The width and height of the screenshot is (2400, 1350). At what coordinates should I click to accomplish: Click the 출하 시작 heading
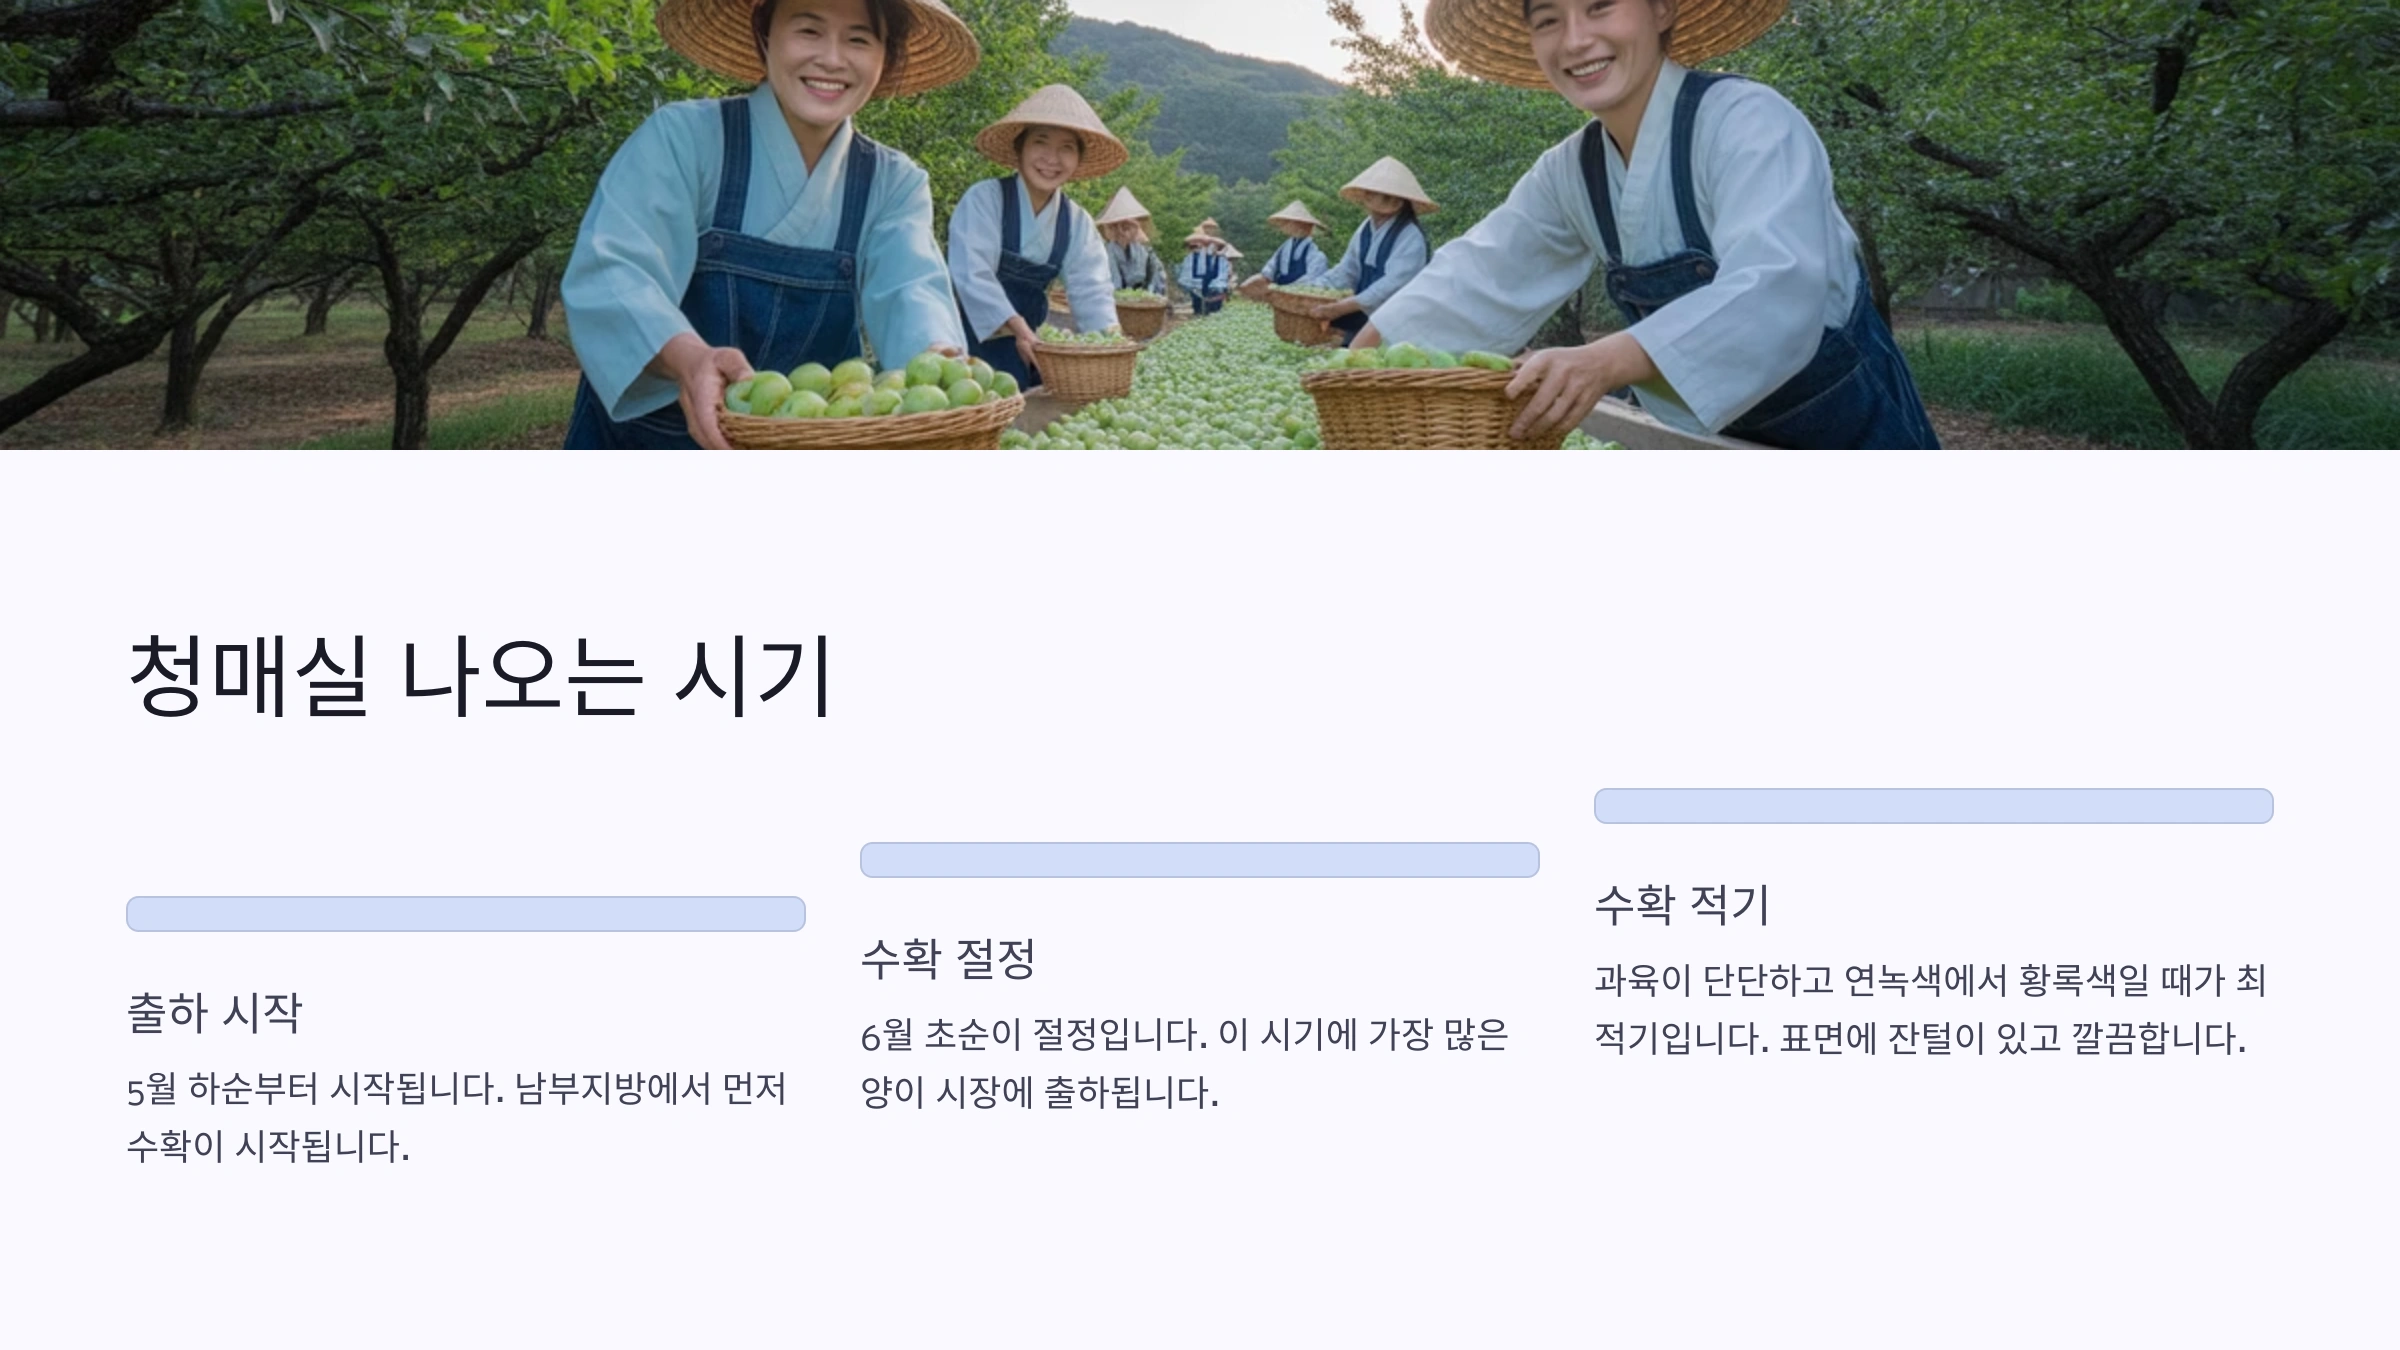point(214,1012)
